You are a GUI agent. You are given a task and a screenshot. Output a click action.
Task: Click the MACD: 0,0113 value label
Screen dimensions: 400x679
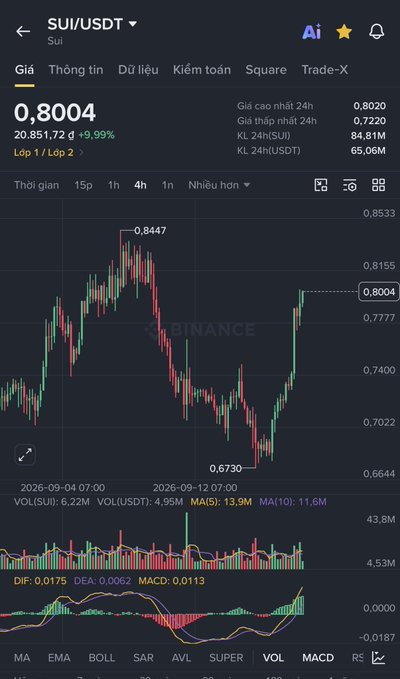[171, 581]
